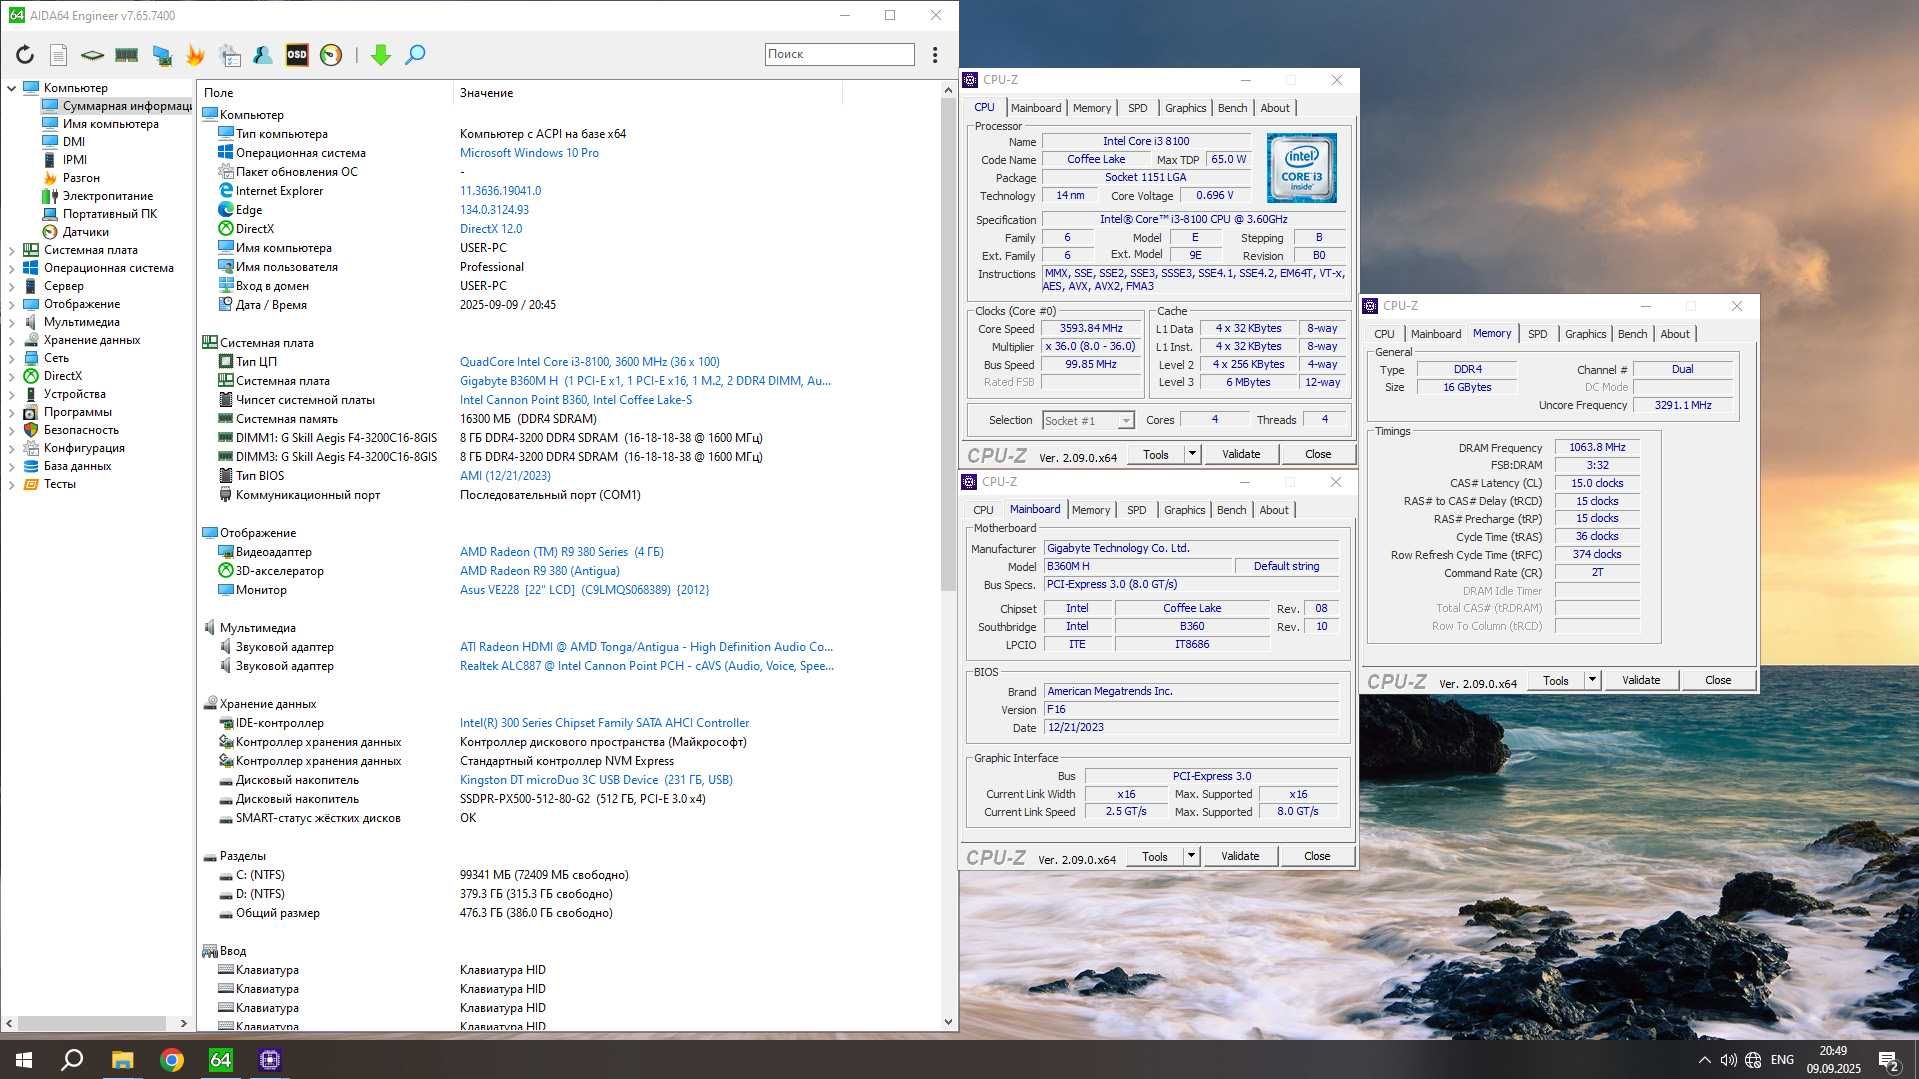Image resolution: width=1919 pixels, height=1079 pixels.
Task: Switch to Memory tab in CPU-Z Mainboard window
Action: (x=1091, y=510)
